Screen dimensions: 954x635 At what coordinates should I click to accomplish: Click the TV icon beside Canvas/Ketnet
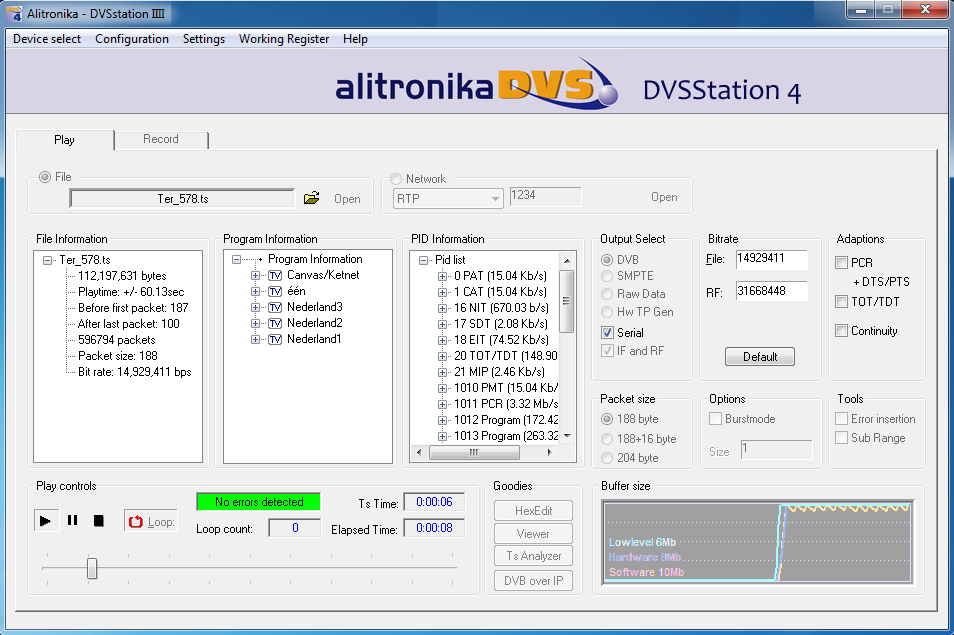(x=275, y=275)
